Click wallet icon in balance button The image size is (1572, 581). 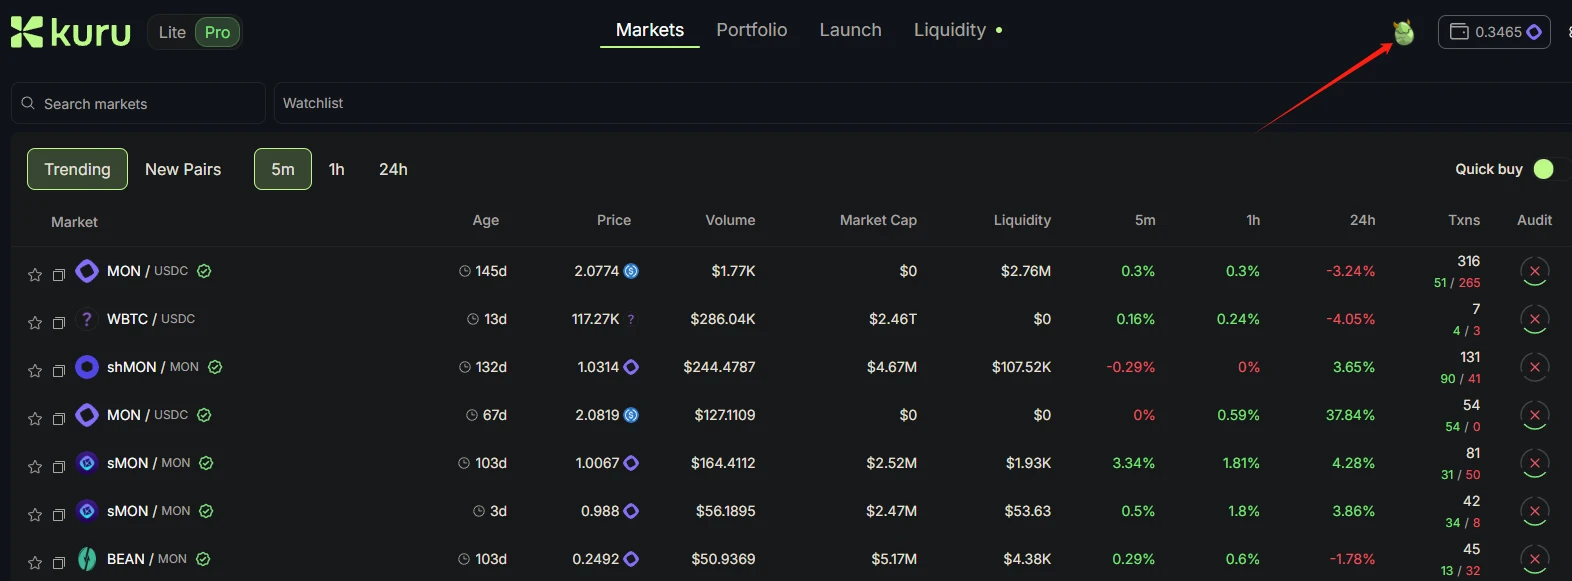[x=1459, y=32]
